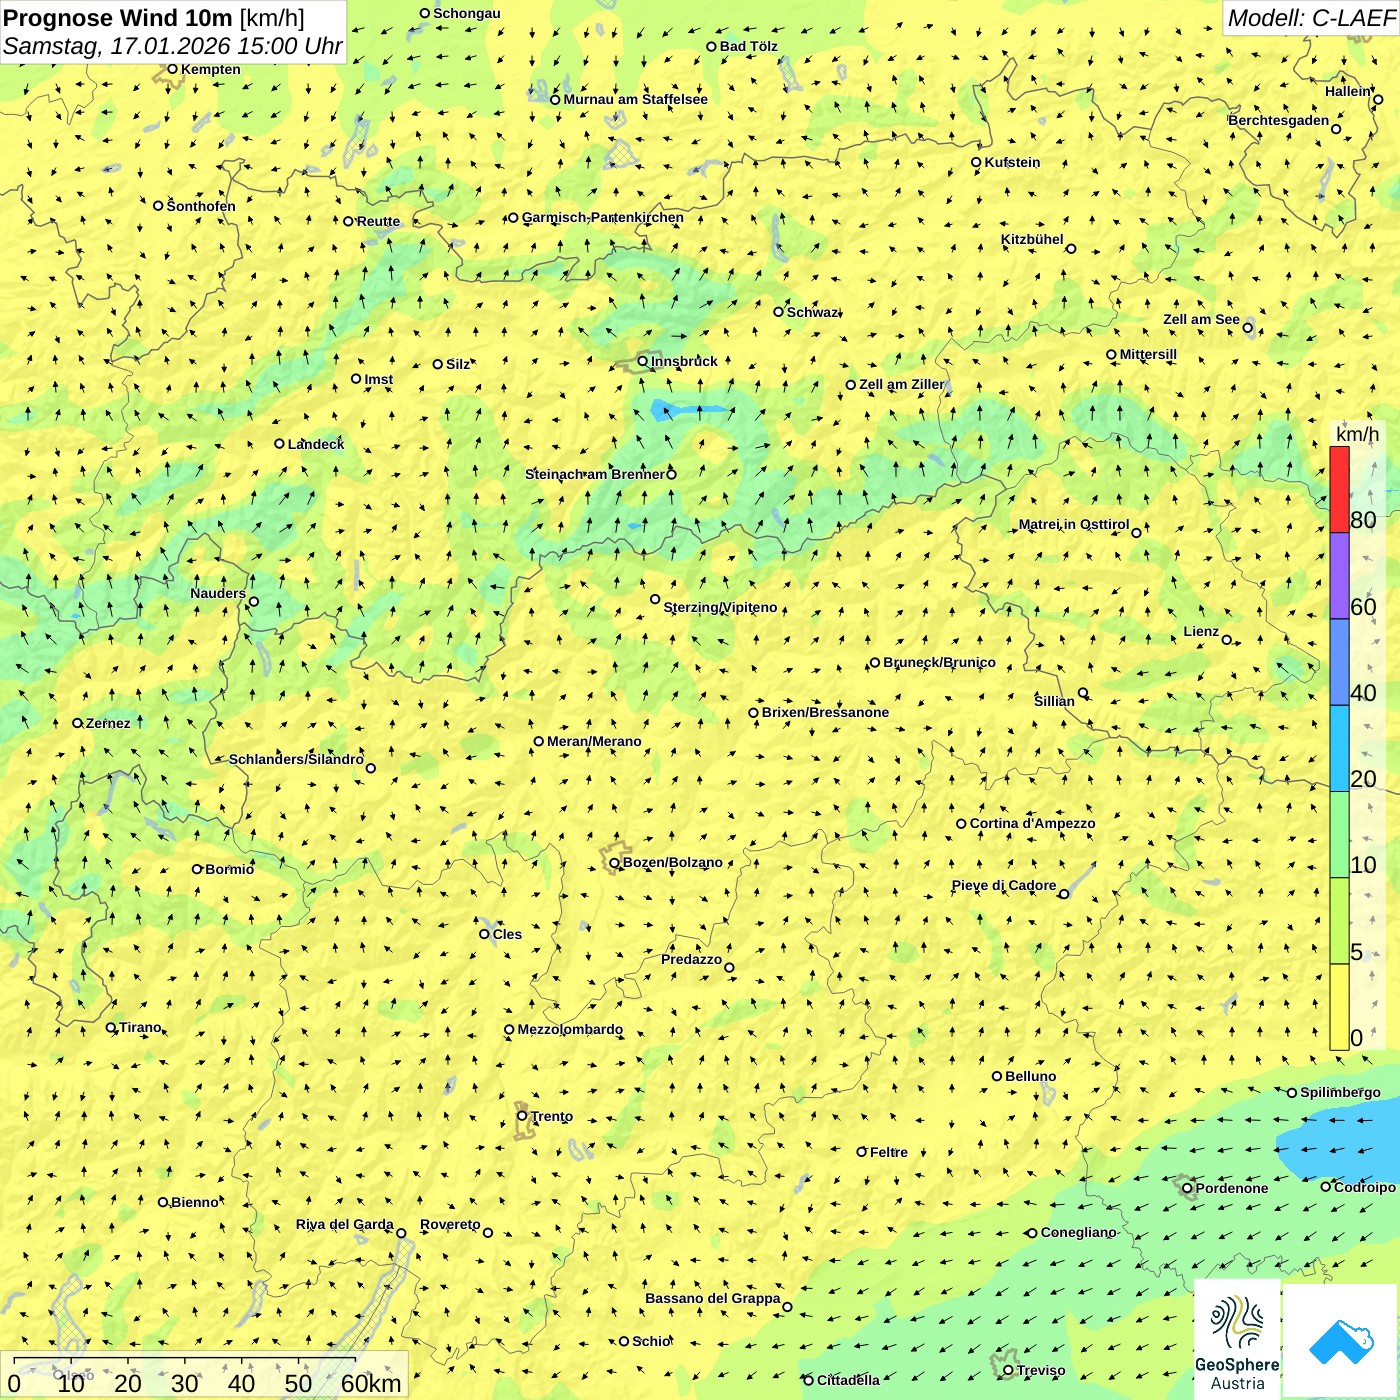
Task: Click the Spilimbergo location marker
Action: click(x=1292, y=1093)
